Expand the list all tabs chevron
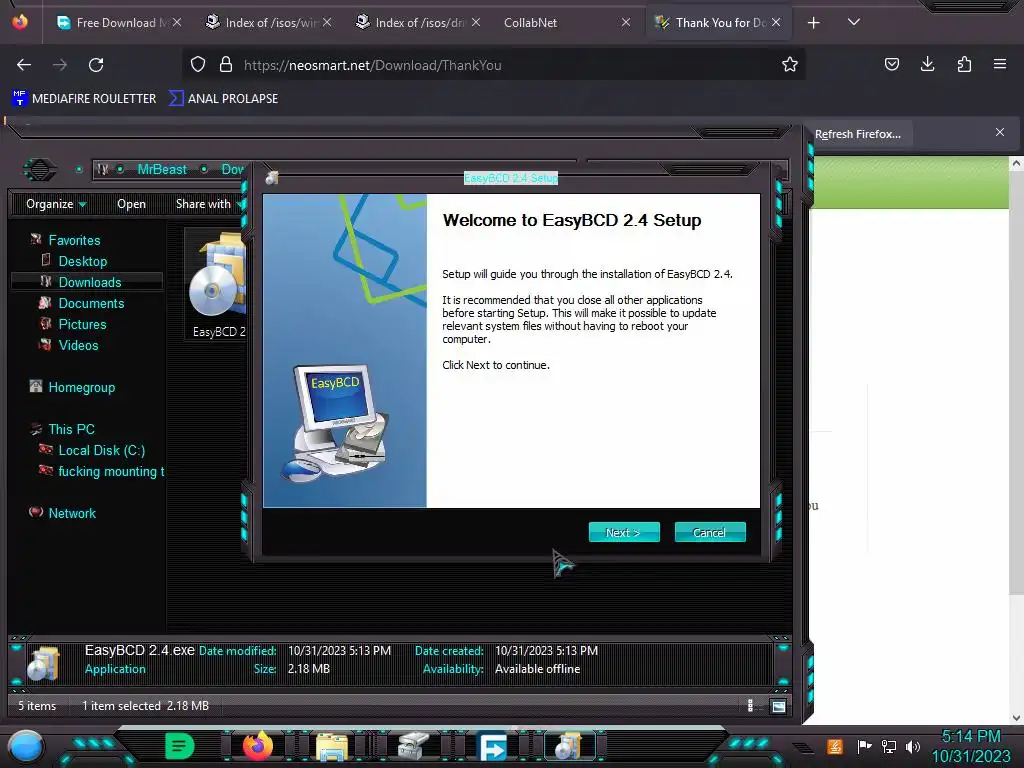Image resolution: width=1024 pixels, height=768 pixels. tap(854, 22)
